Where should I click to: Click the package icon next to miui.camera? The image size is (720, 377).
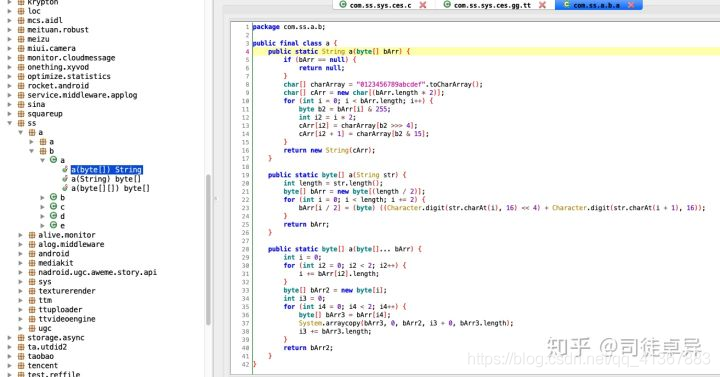click(21, 48)
